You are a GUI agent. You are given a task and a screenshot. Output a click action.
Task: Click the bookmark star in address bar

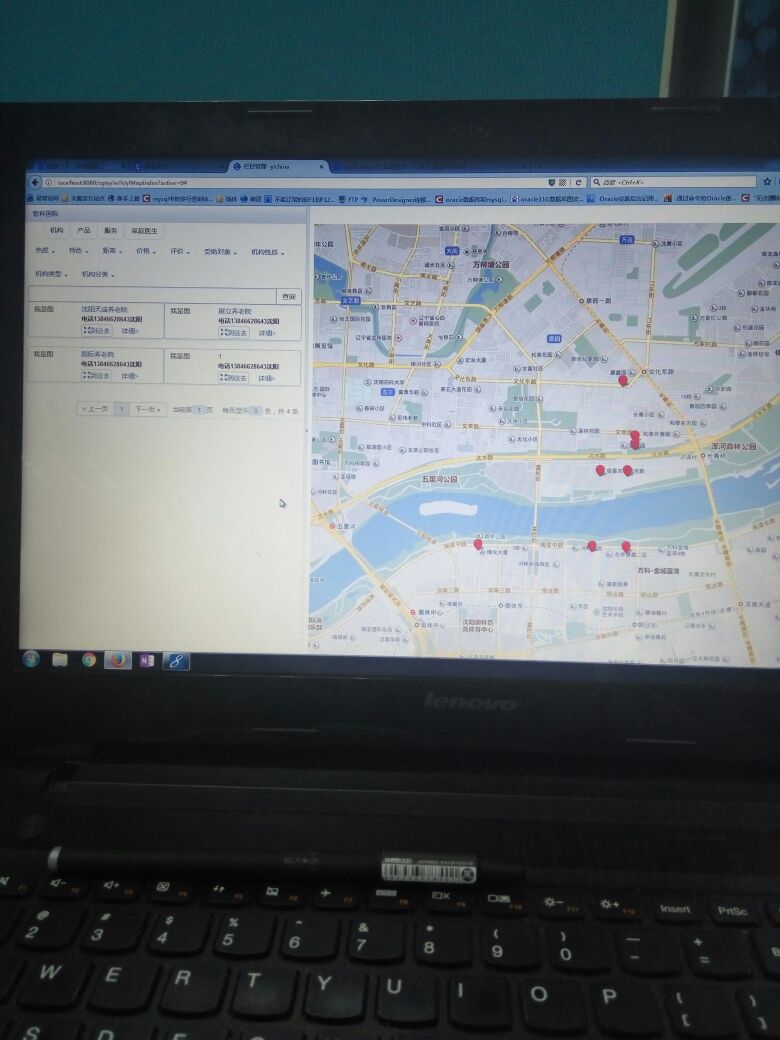coord(767,182)
